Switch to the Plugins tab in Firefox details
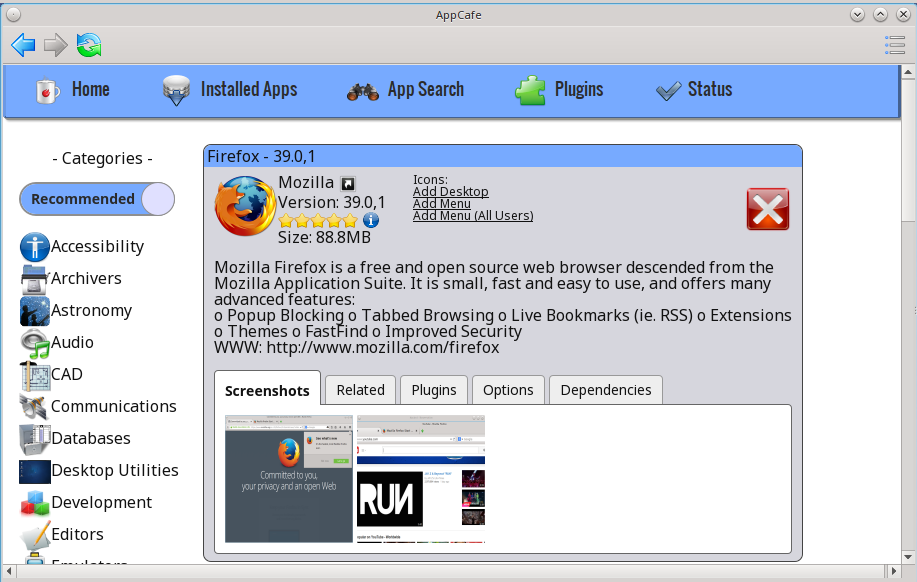The width and height of the screenshot is (917, 582). tap(434, 390)
